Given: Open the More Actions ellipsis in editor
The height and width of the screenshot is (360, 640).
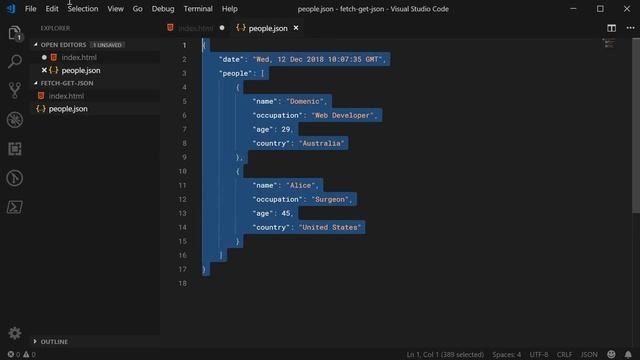Looking at the screenshot, I should pyautogui.click(x=630, y=28).
